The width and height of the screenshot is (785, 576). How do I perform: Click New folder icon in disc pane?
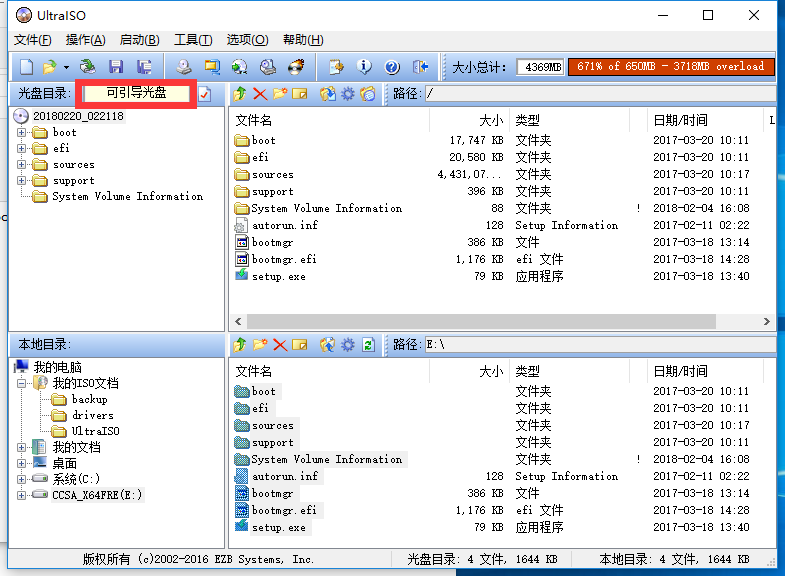[x=280, y=94]
